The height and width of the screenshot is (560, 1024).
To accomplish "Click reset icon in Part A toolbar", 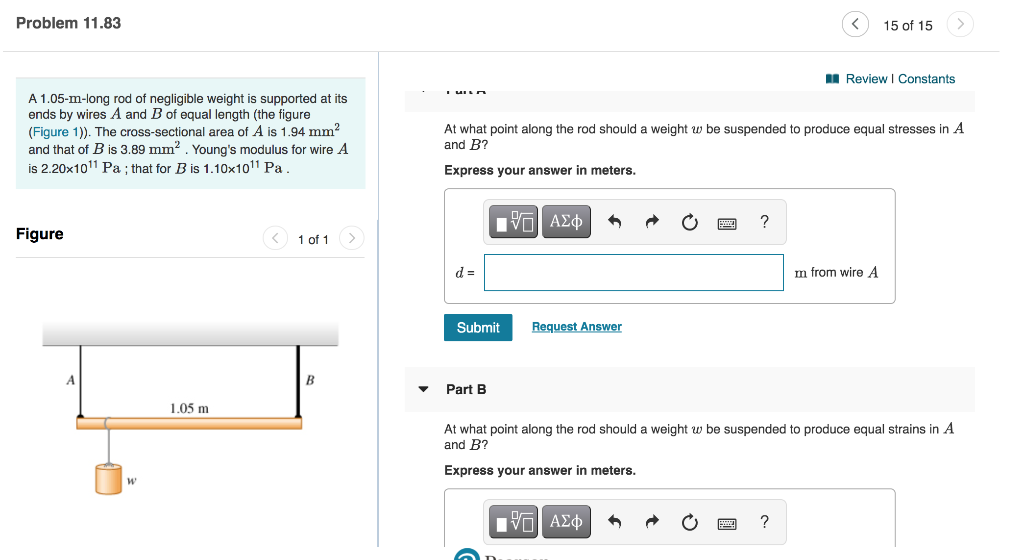I will point(690,223).
